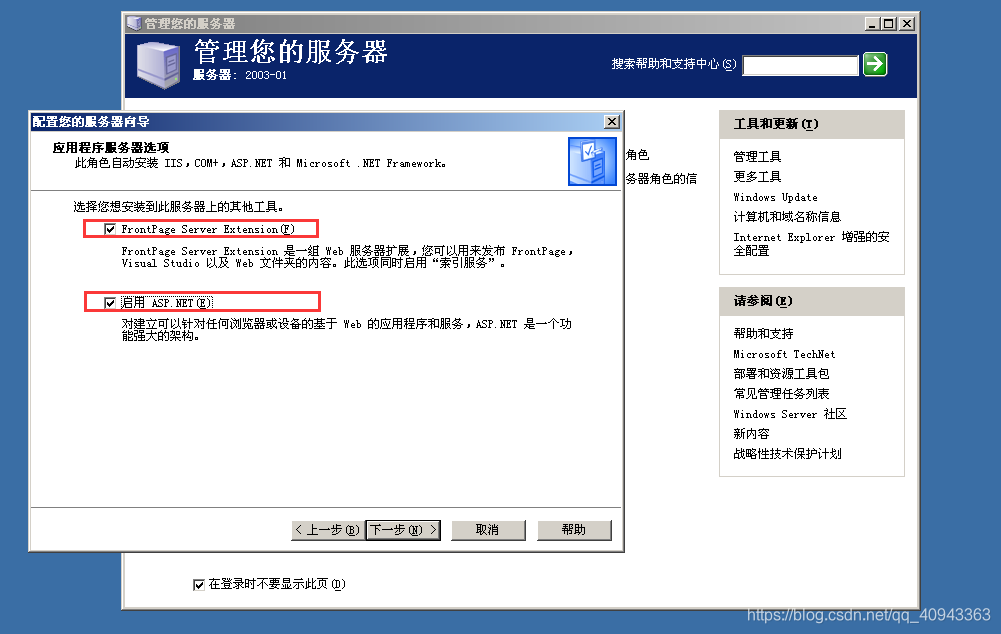Click 搜索帮助和支持中心 label
The width and height of the screenshot is (1001, 634).
[674, 64]
